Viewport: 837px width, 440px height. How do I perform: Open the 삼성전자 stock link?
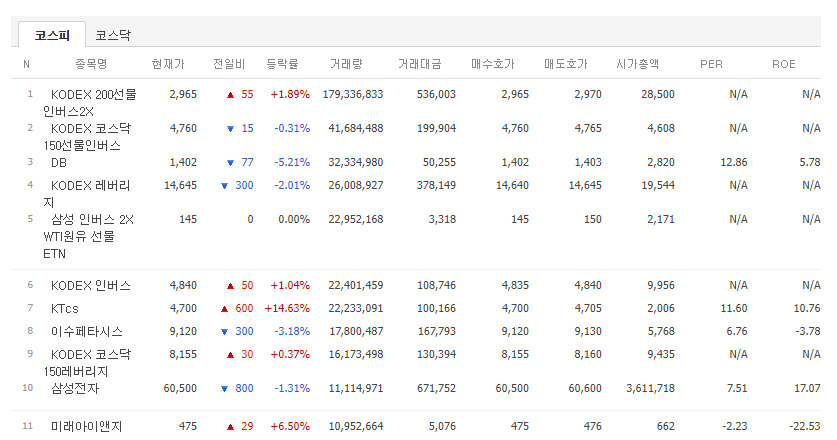tap(75, 388)
